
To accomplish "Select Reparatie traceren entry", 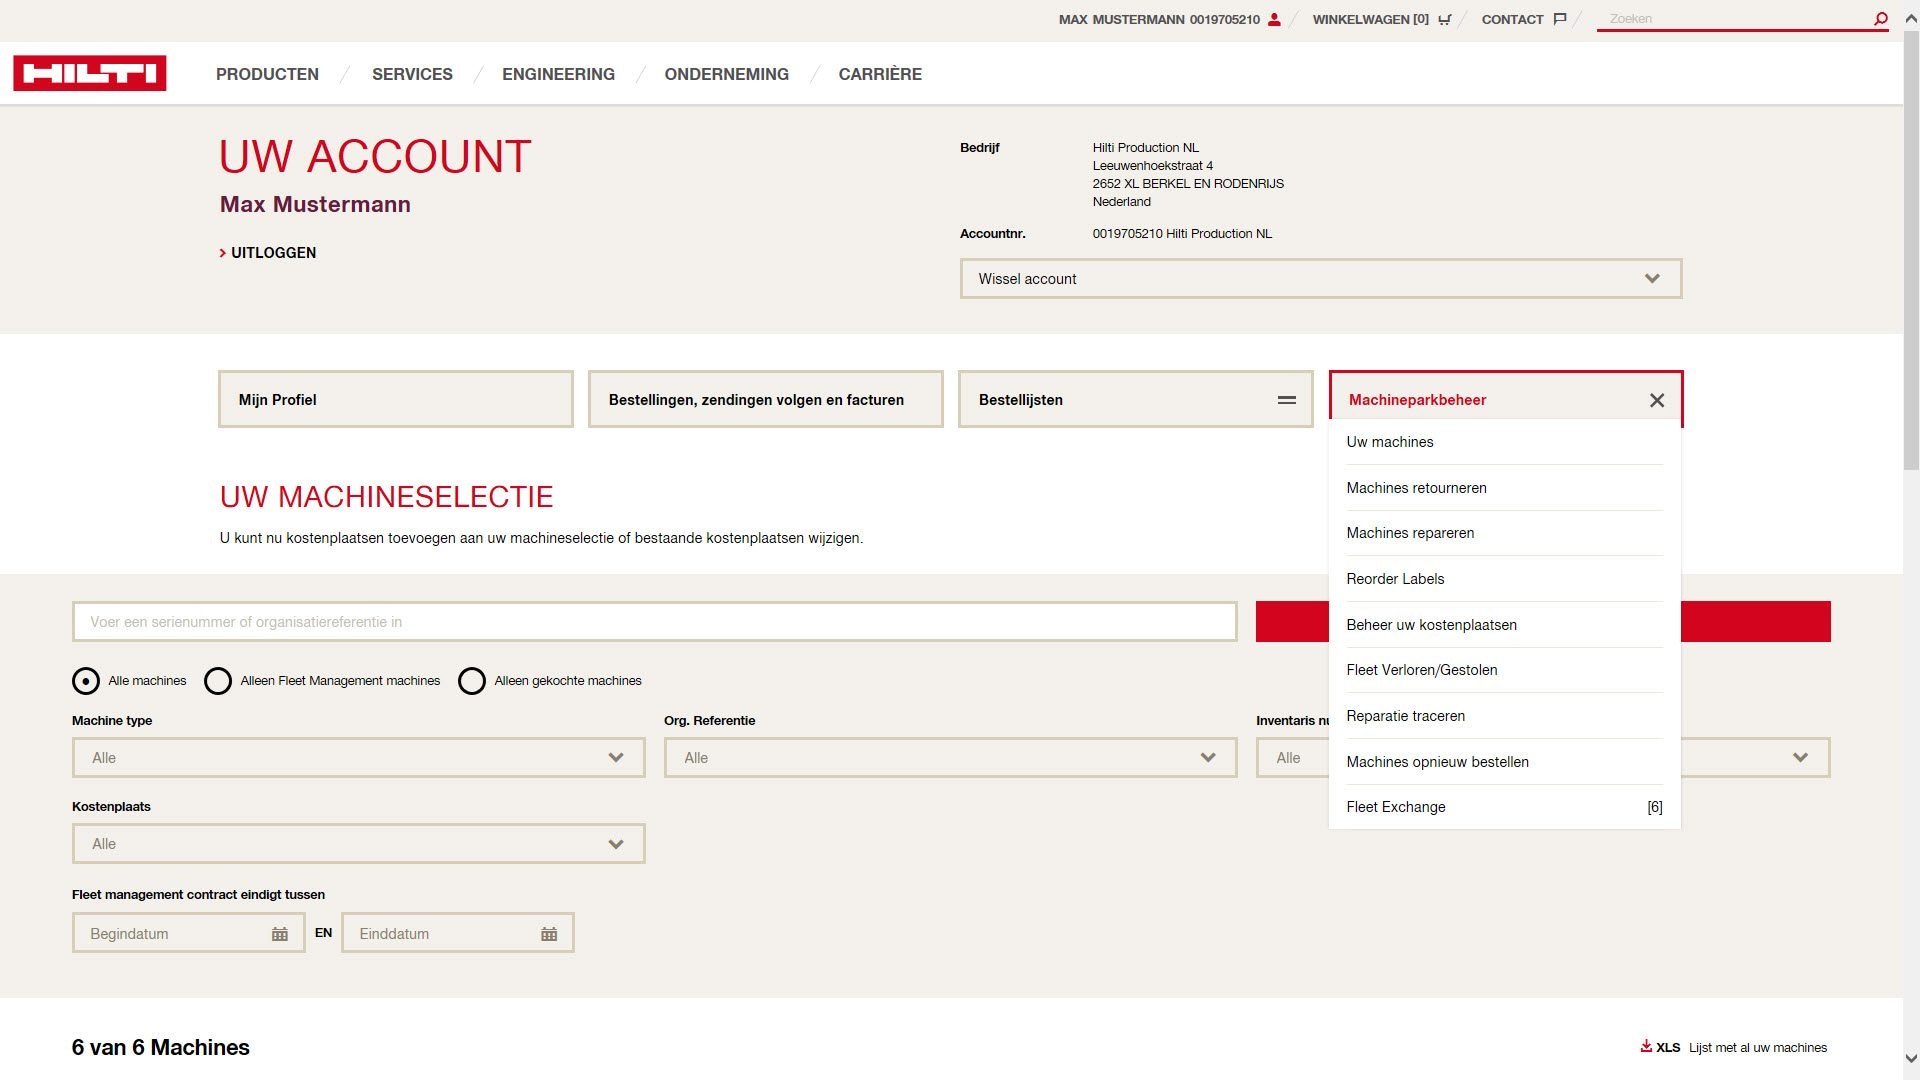I will coord(1504,716).
